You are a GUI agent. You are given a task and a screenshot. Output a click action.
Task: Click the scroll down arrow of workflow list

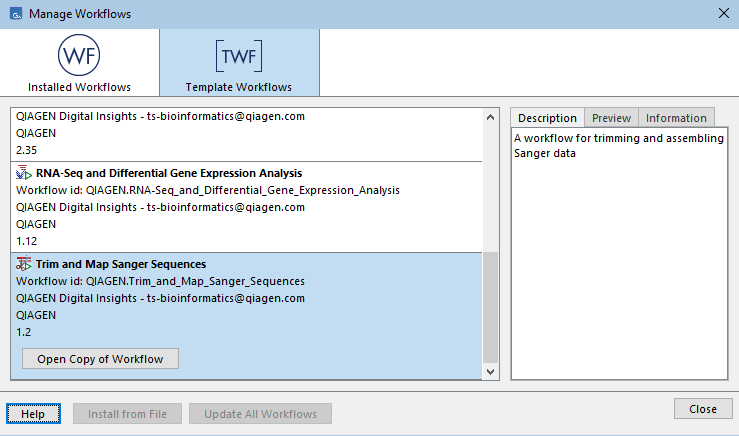490,371
